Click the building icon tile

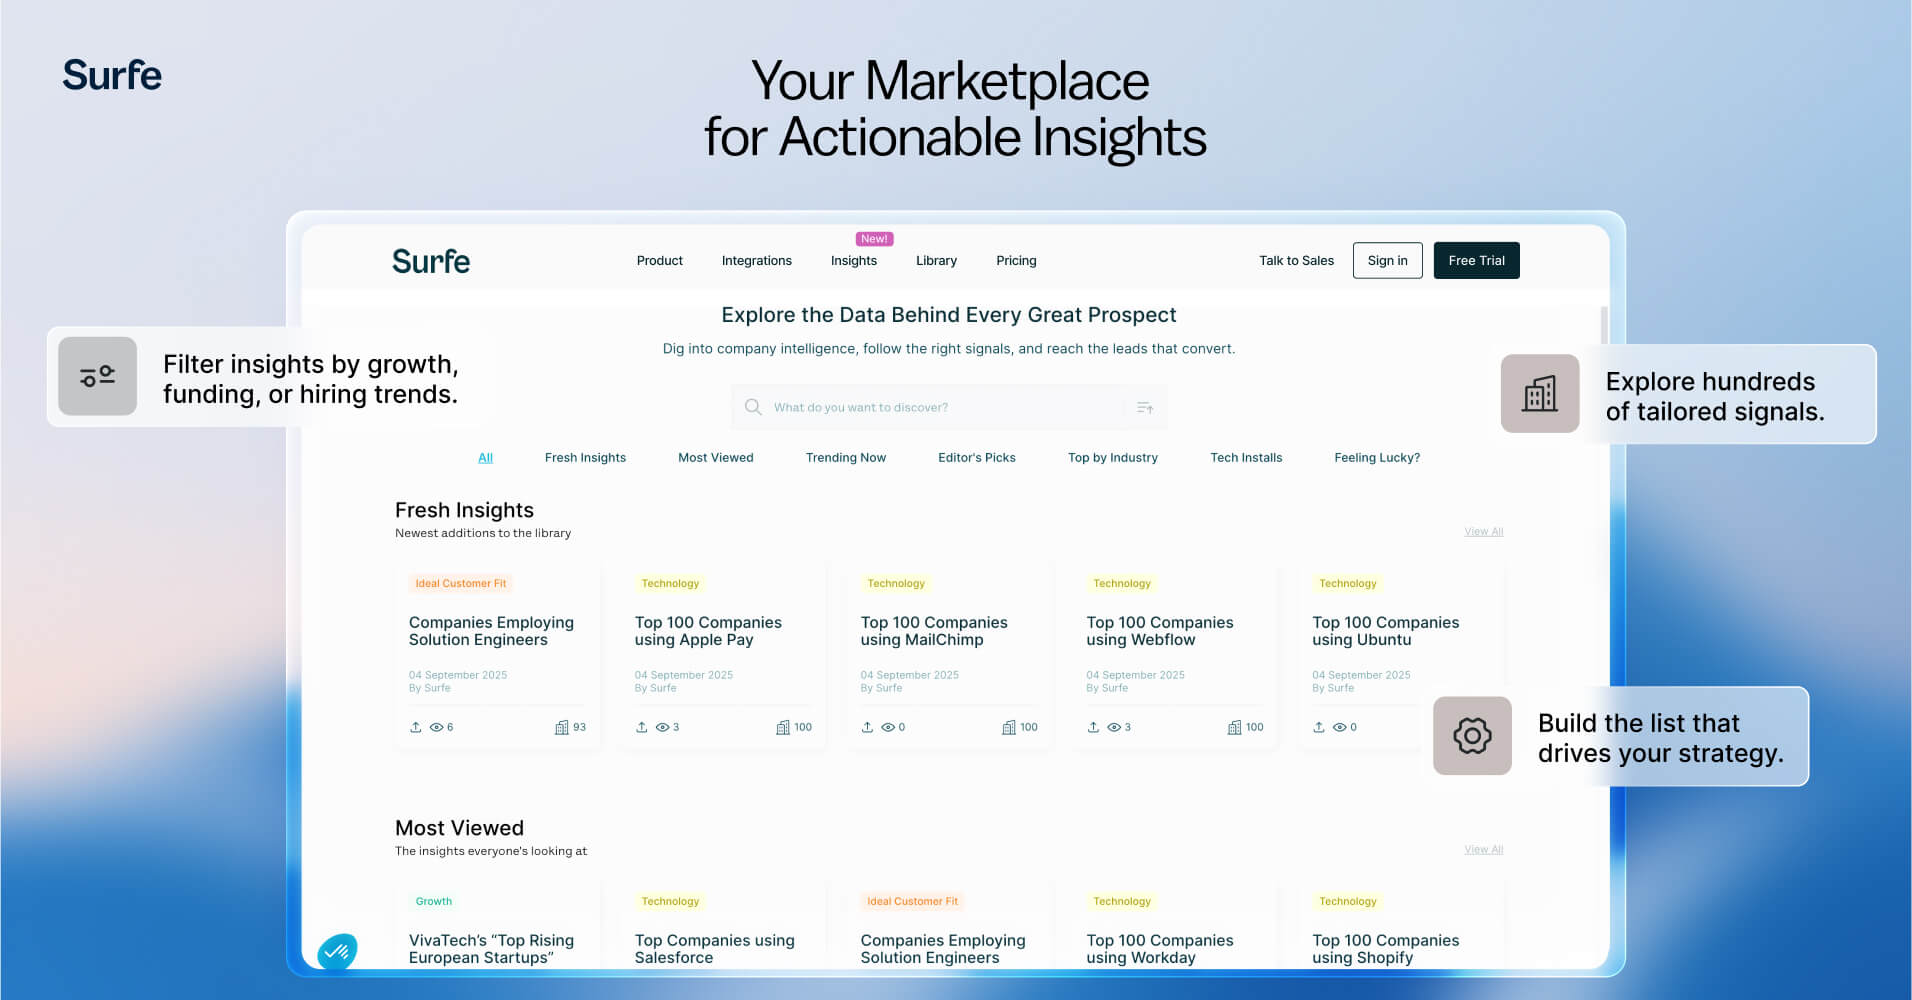tap(1540, 394)
